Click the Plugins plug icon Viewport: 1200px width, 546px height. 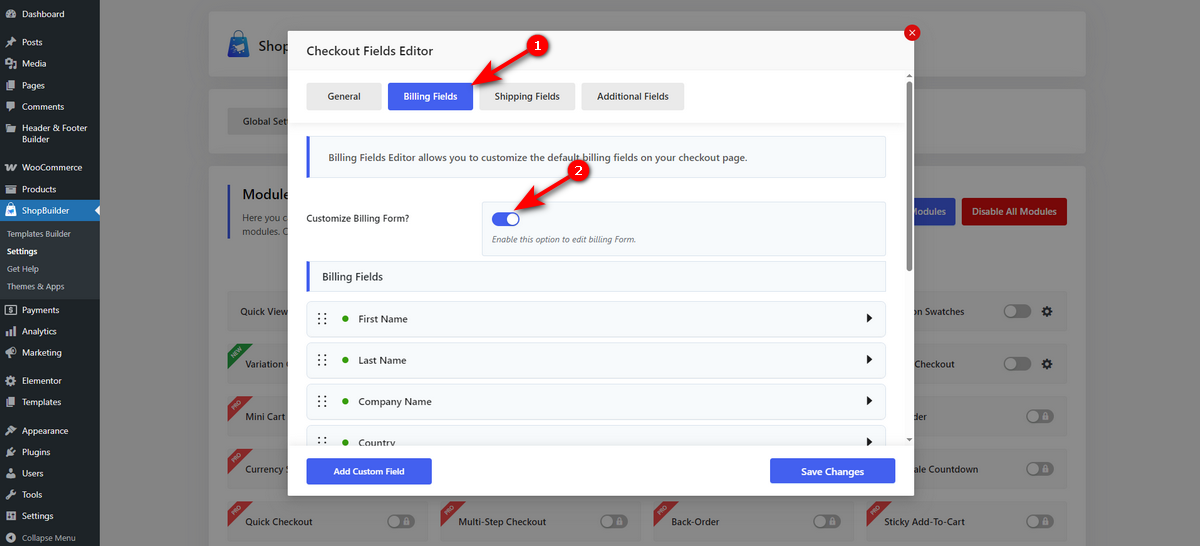tap(10, 452)
